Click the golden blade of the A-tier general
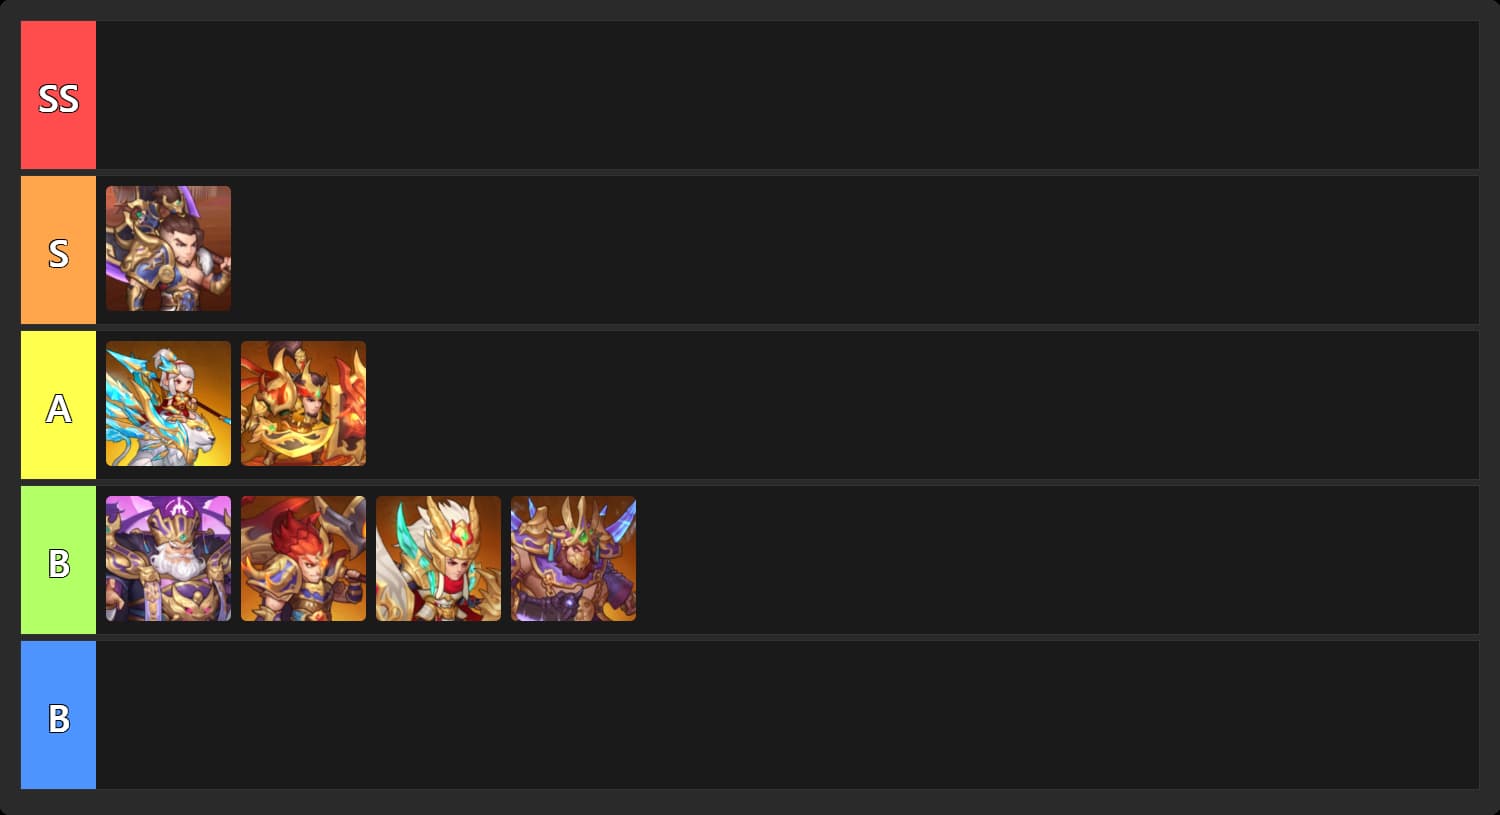Image resolution: width=1500 pixels, height=815 pixels. (290, 445)
